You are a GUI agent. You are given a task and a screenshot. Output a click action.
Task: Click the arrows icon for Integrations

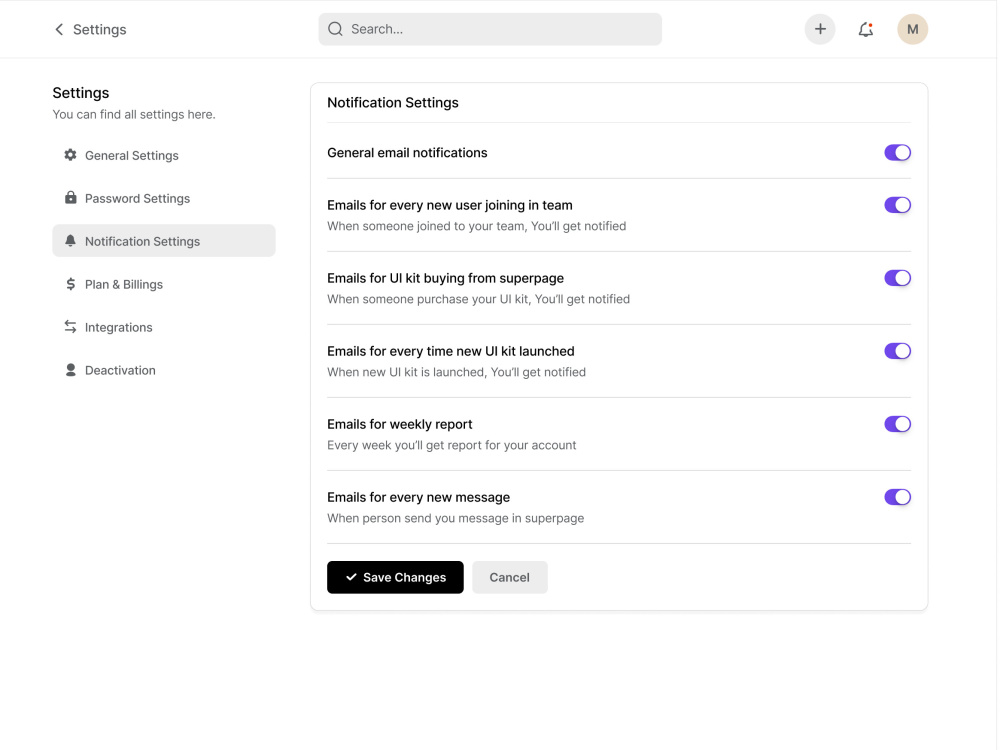click(x=70, y=327)
